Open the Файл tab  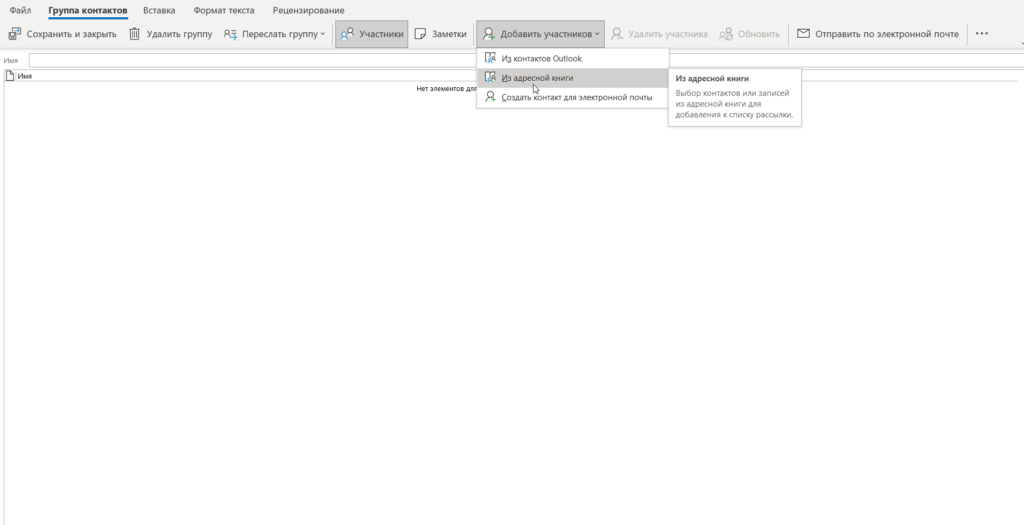(20, 10)
